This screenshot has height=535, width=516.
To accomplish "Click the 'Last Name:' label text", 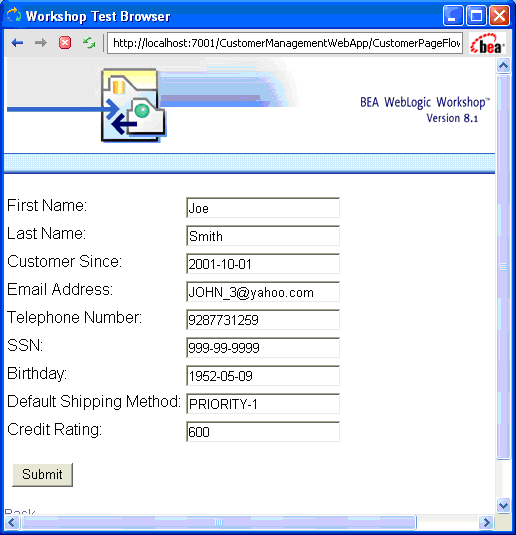I will pyautogui.click(x=46, y=233).
